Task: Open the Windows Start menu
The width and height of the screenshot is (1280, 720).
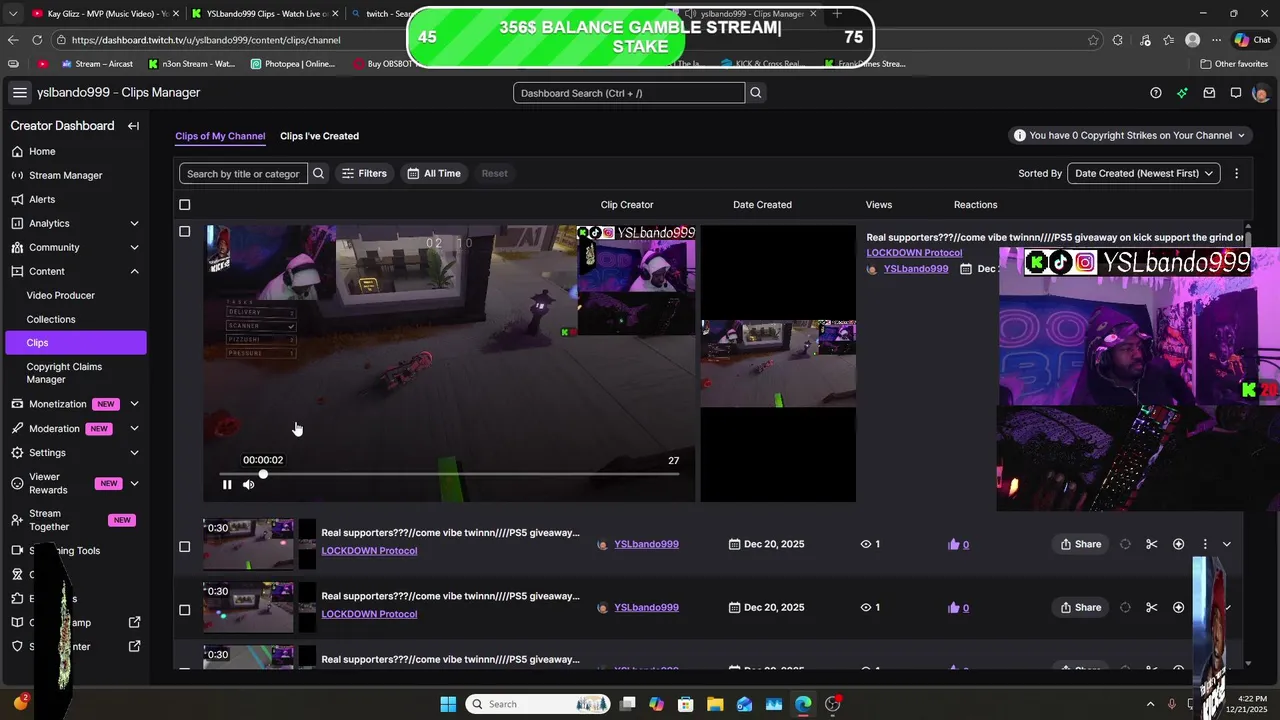Action: coord(448,704)
